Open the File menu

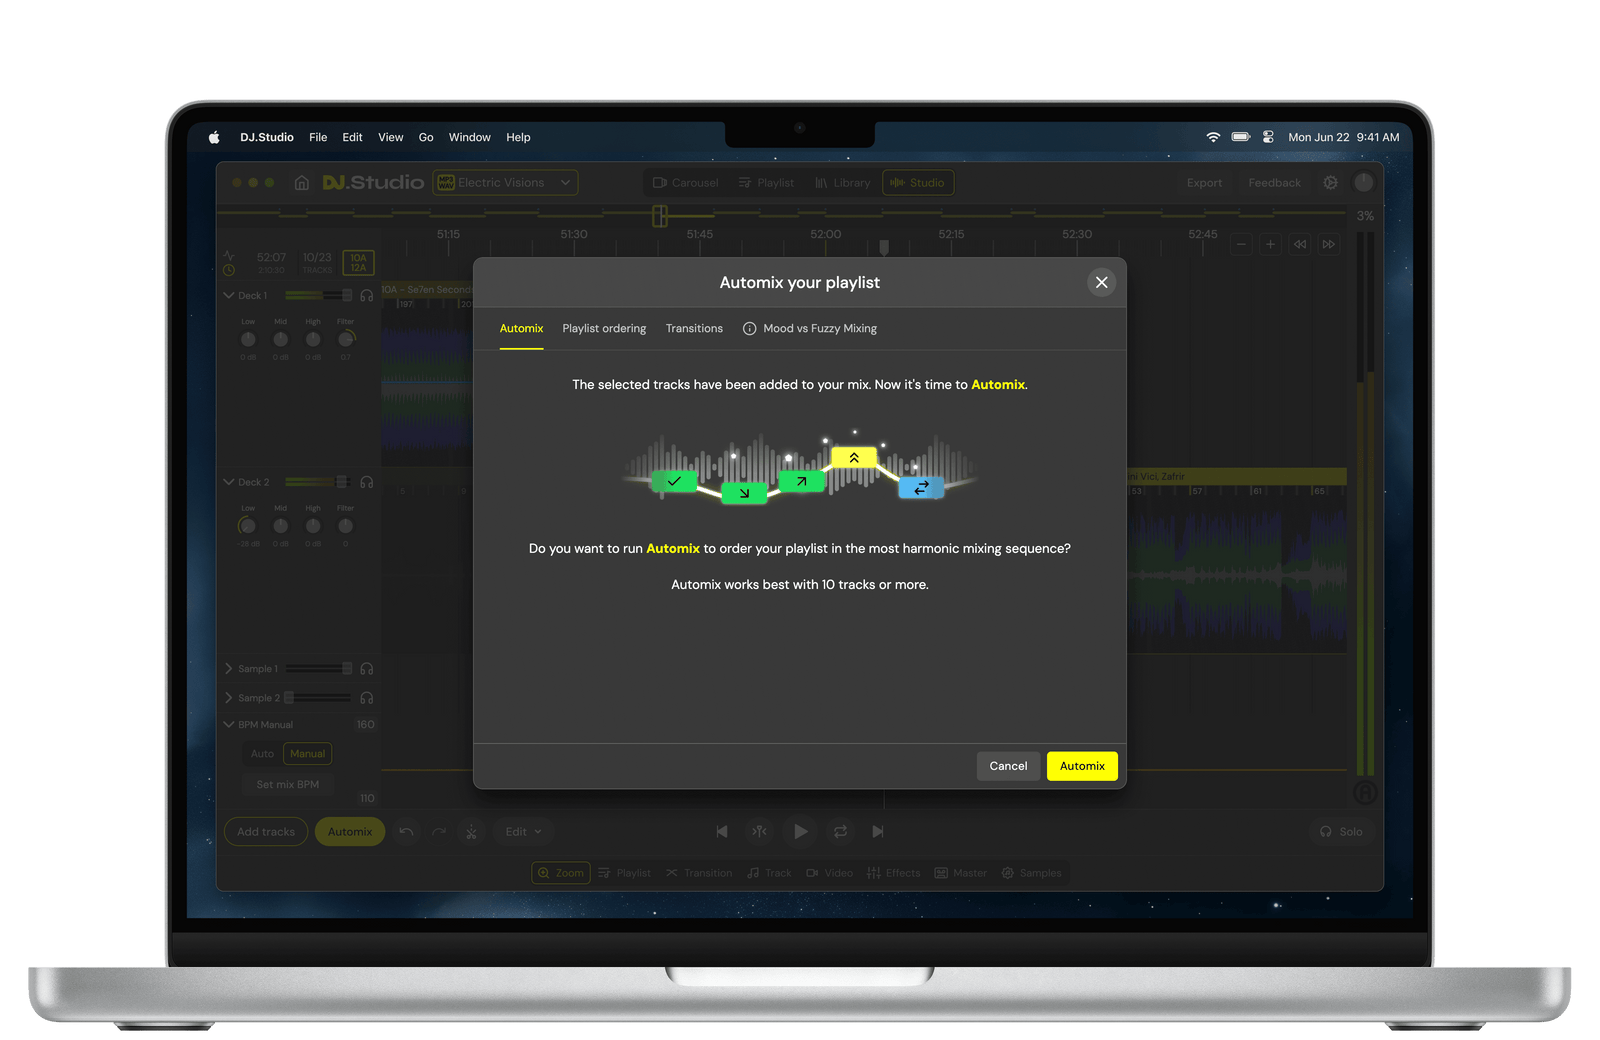click(318, 137)
